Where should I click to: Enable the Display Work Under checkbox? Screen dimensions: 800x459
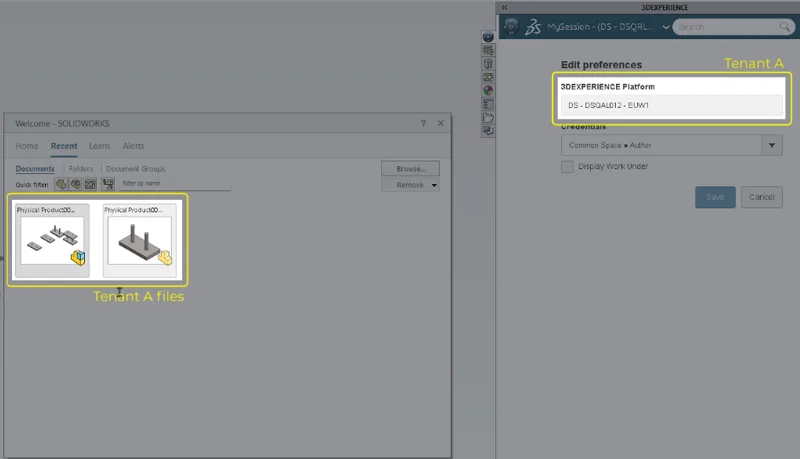pos(567,166)
